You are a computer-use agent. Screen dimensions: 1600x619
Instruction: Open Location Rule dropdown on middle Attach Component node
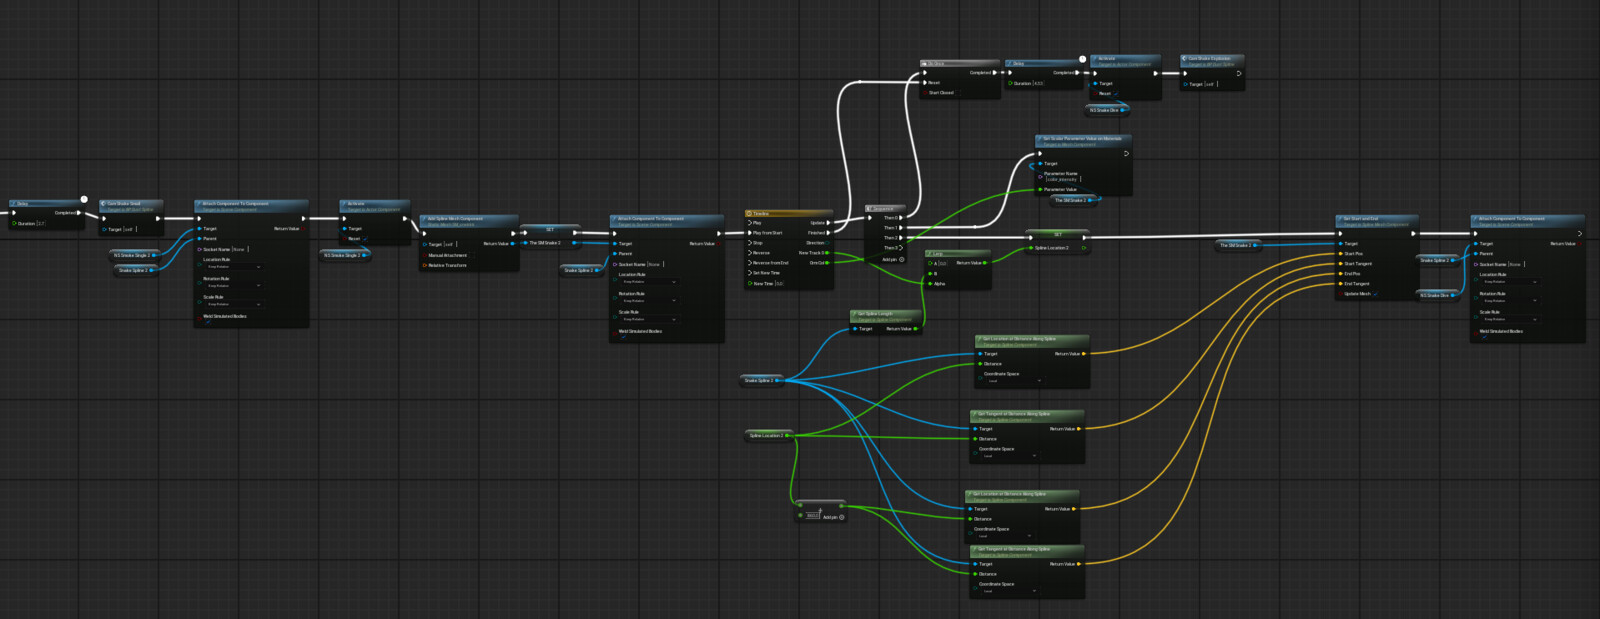(x=649, y=282)
